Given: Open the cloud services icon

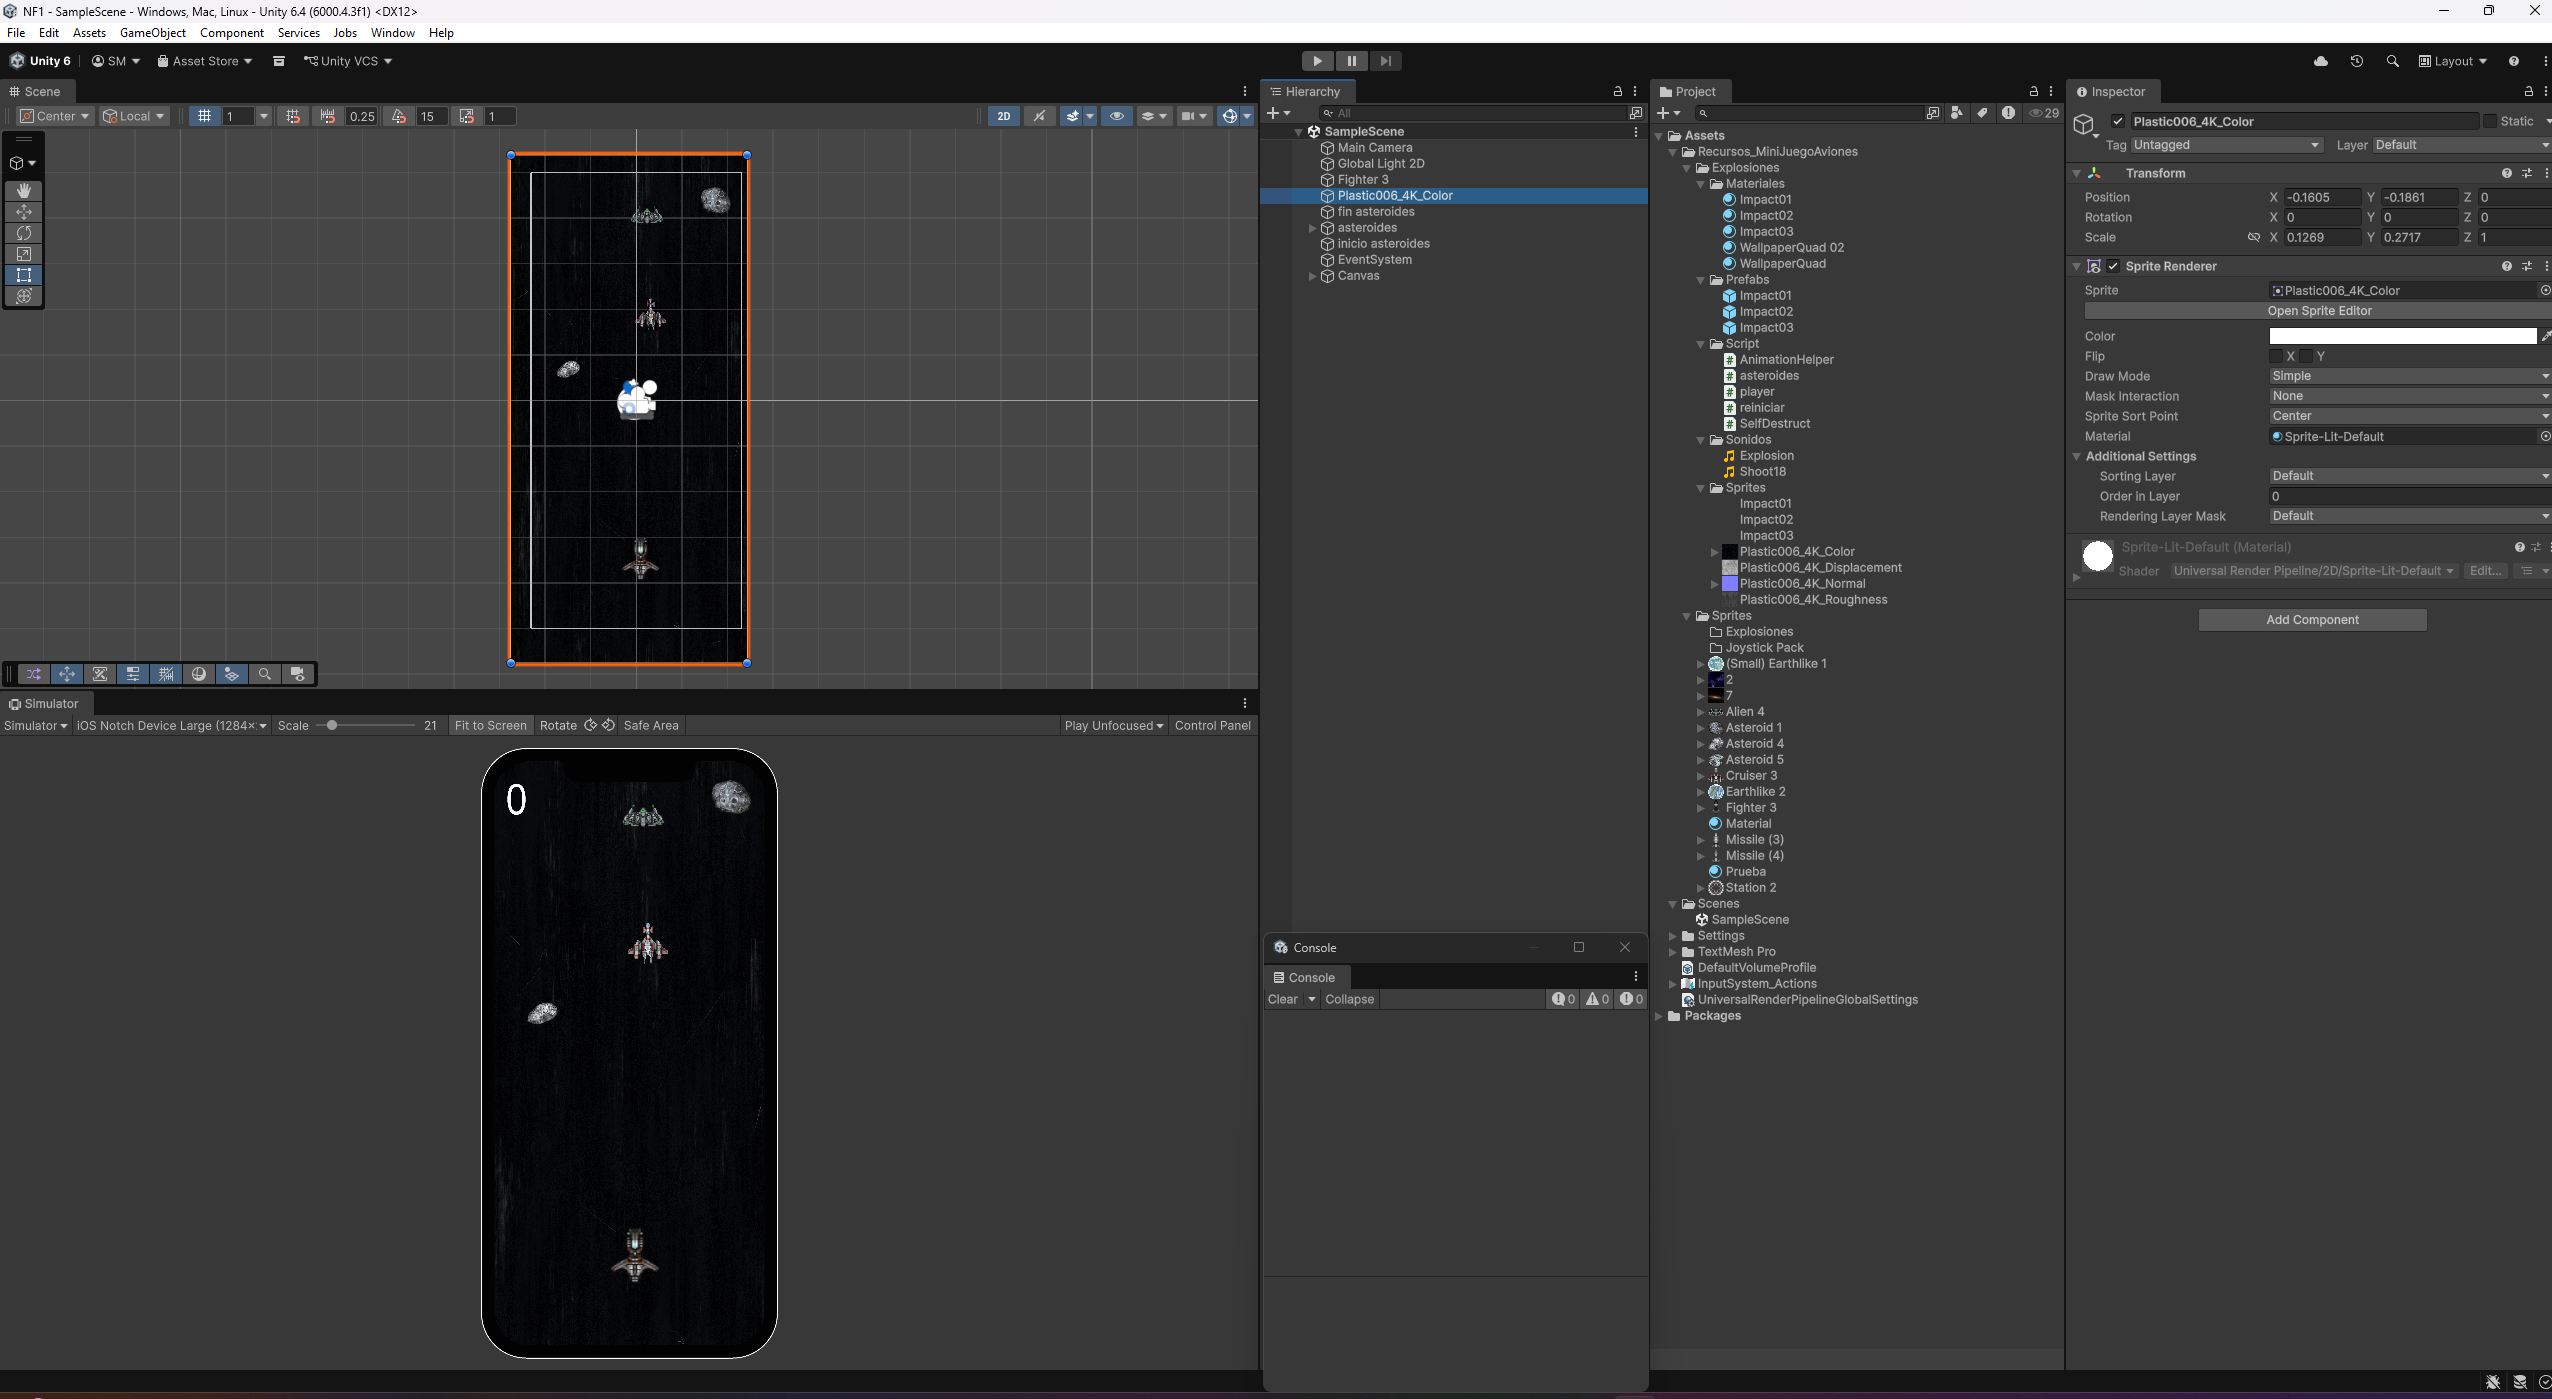Looking at the screenshot, I should 2321,61.
